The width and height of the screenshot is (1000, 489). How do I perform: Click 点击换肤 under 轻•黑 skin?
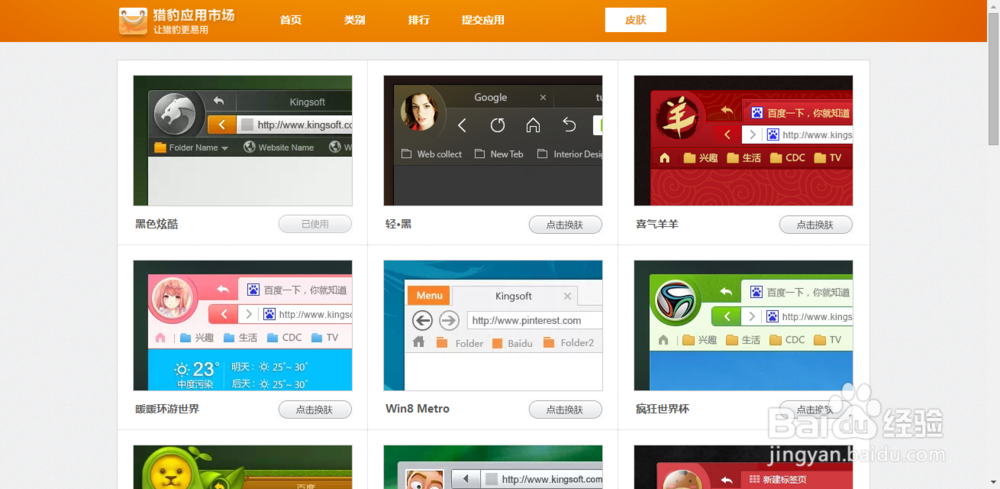[x=565, y=224]
